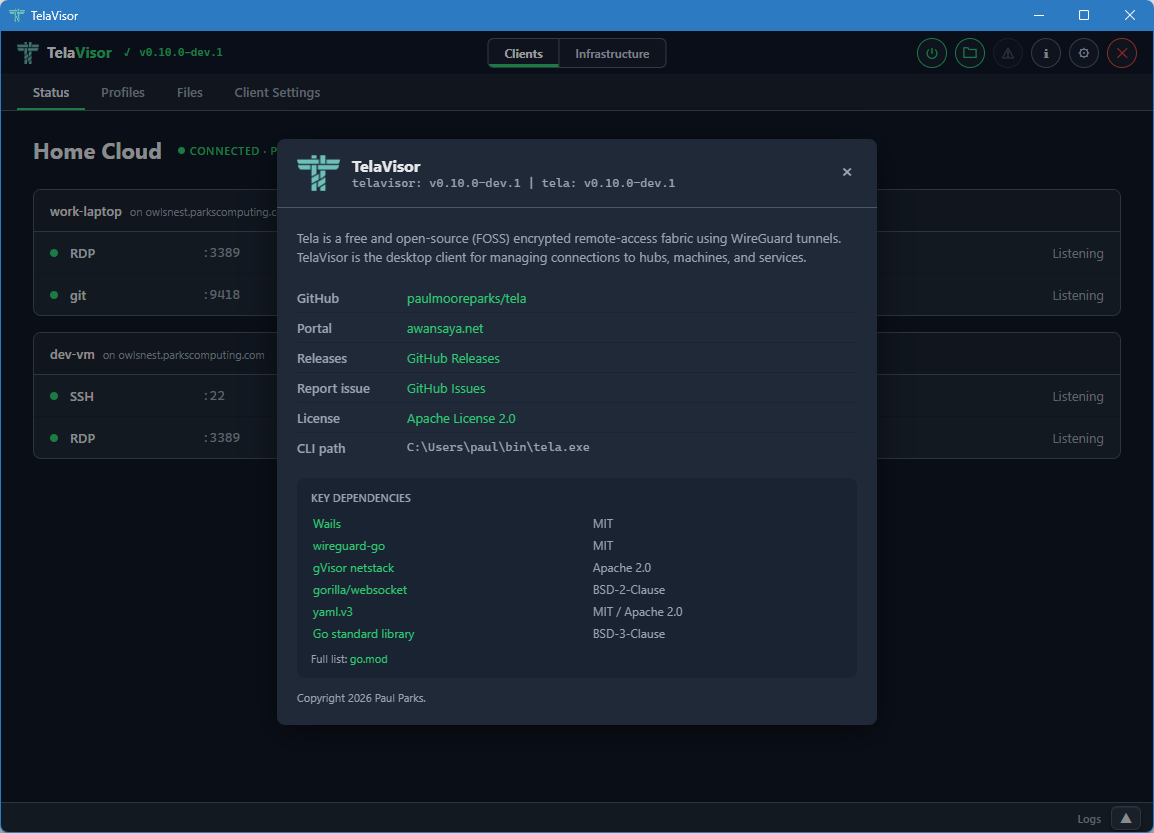Click the green power icon in header
This screenshot has width=1154, height=833.
[931, 53]
